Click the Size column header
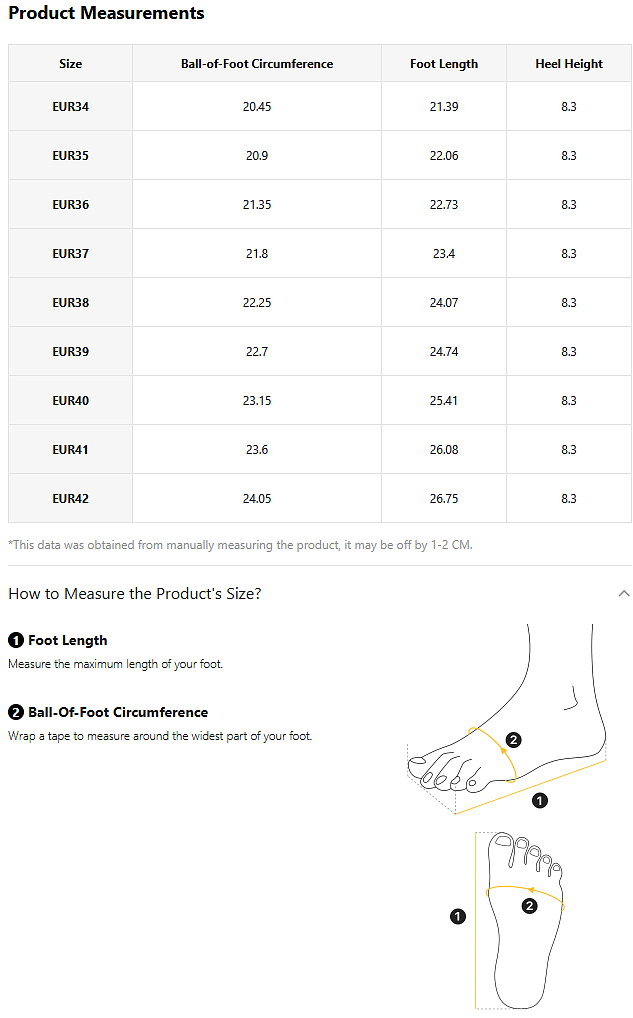 click(70, 64)
